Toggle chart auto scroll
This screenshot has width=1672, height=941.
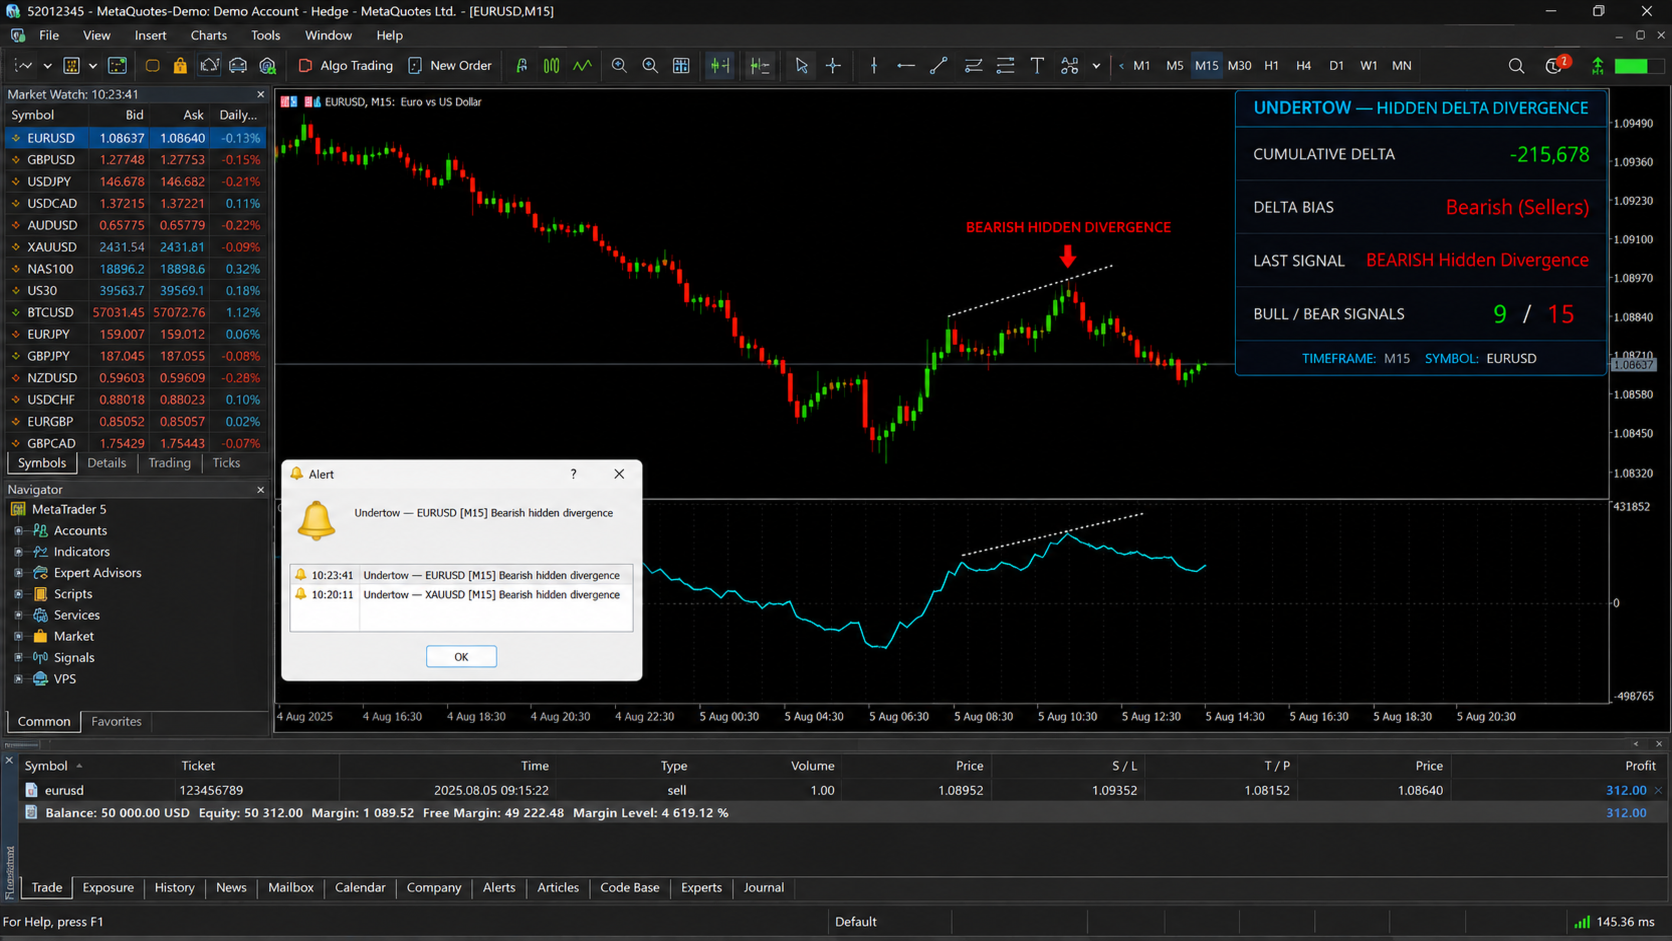[x=720, y=65]
